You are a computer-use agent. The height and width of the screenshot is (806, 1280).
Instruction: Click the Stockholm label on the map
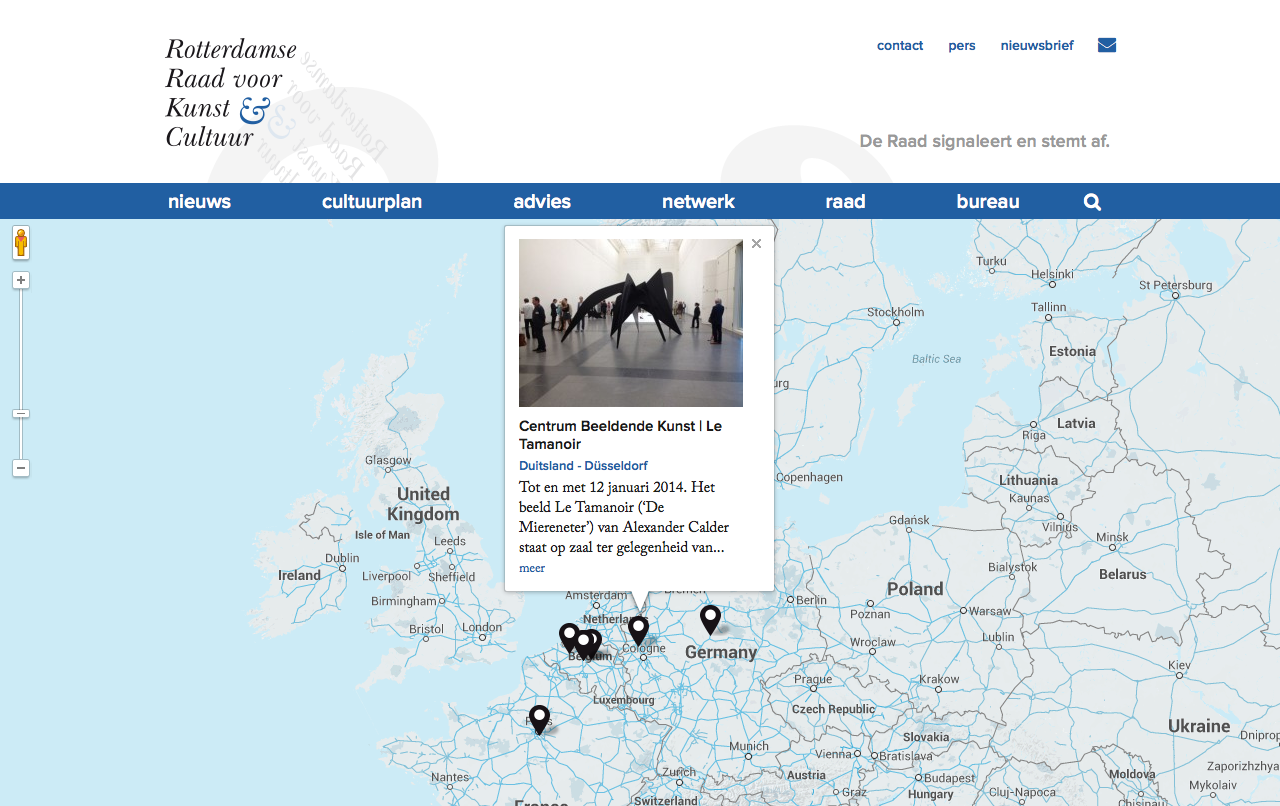pos(895,312)
